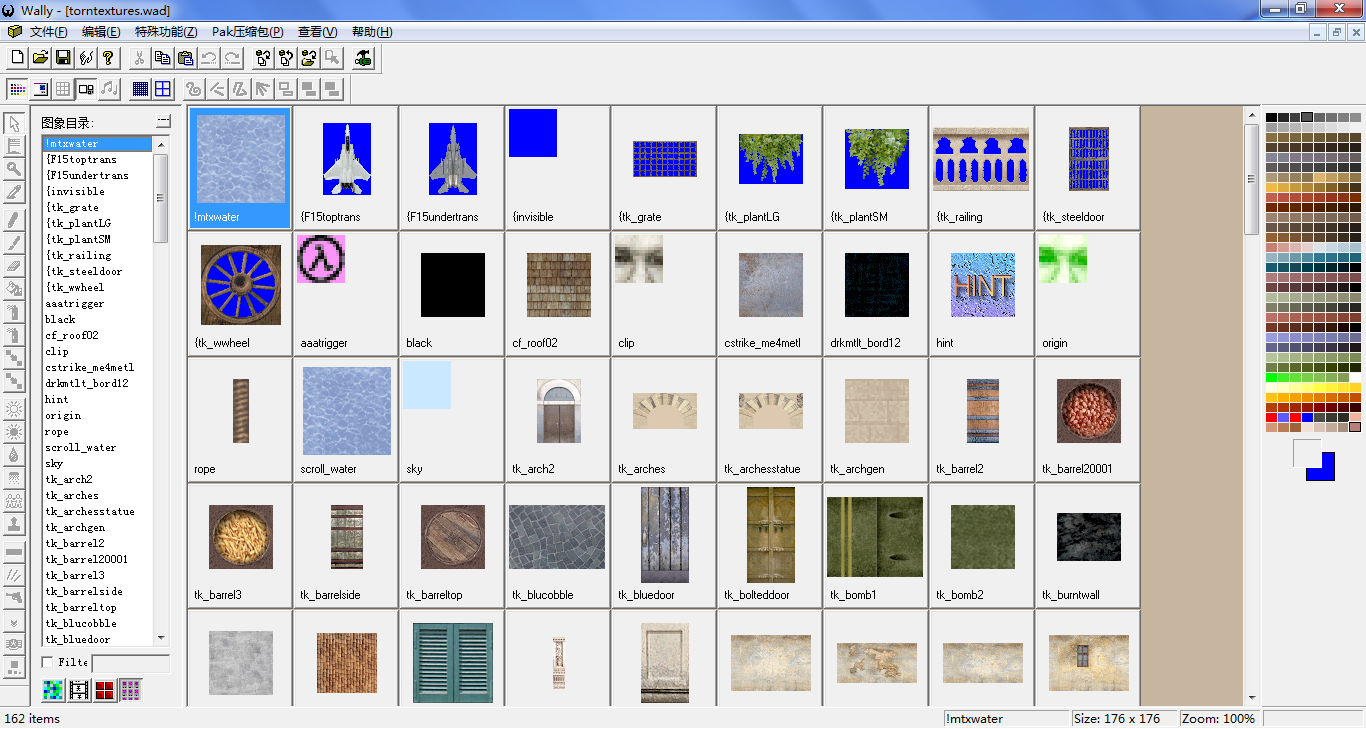Click the red four-square icon below list
Image resolution: width=1366 pixels, height=729 pixels.
pyautogui.click(x=105, y=689)
